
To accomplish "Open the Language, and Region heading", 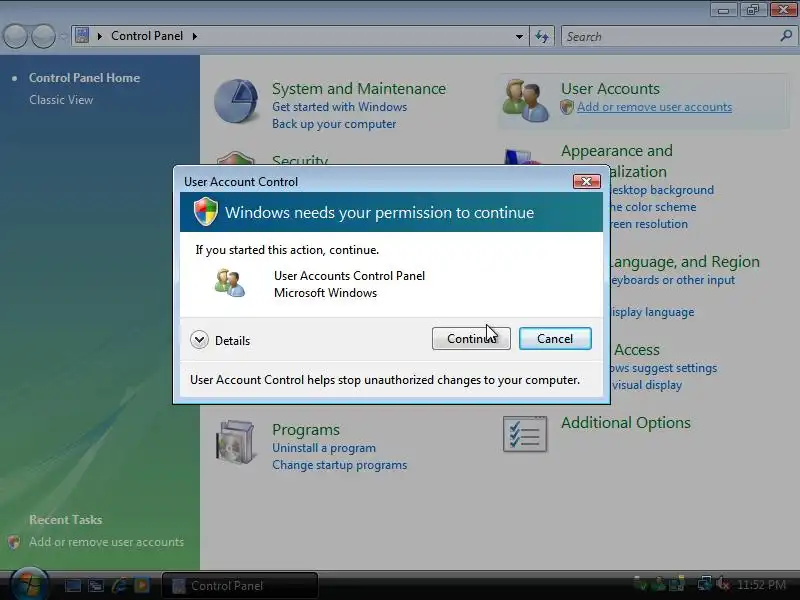I will coord(685,262).
